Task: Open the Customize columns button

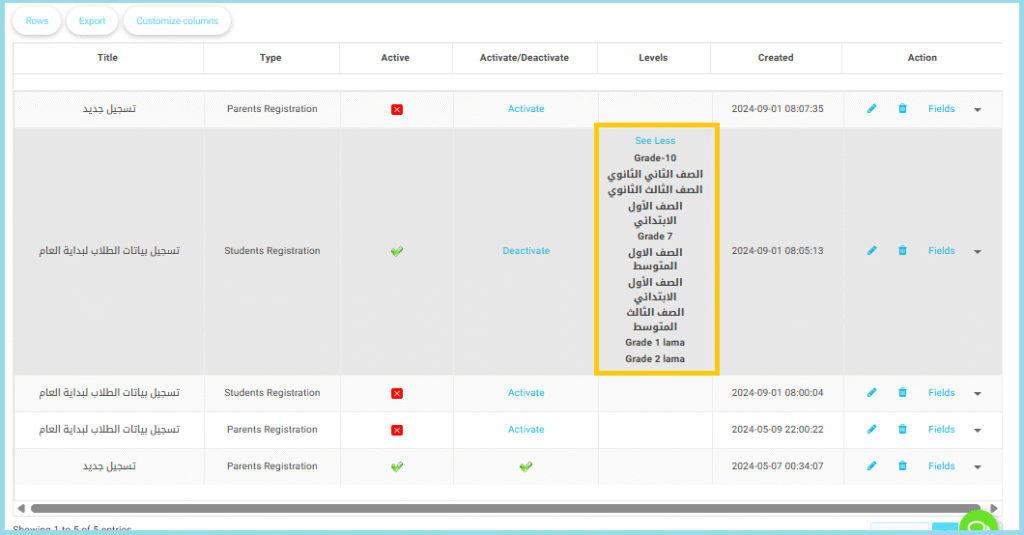Action: [x=177, y=21]
